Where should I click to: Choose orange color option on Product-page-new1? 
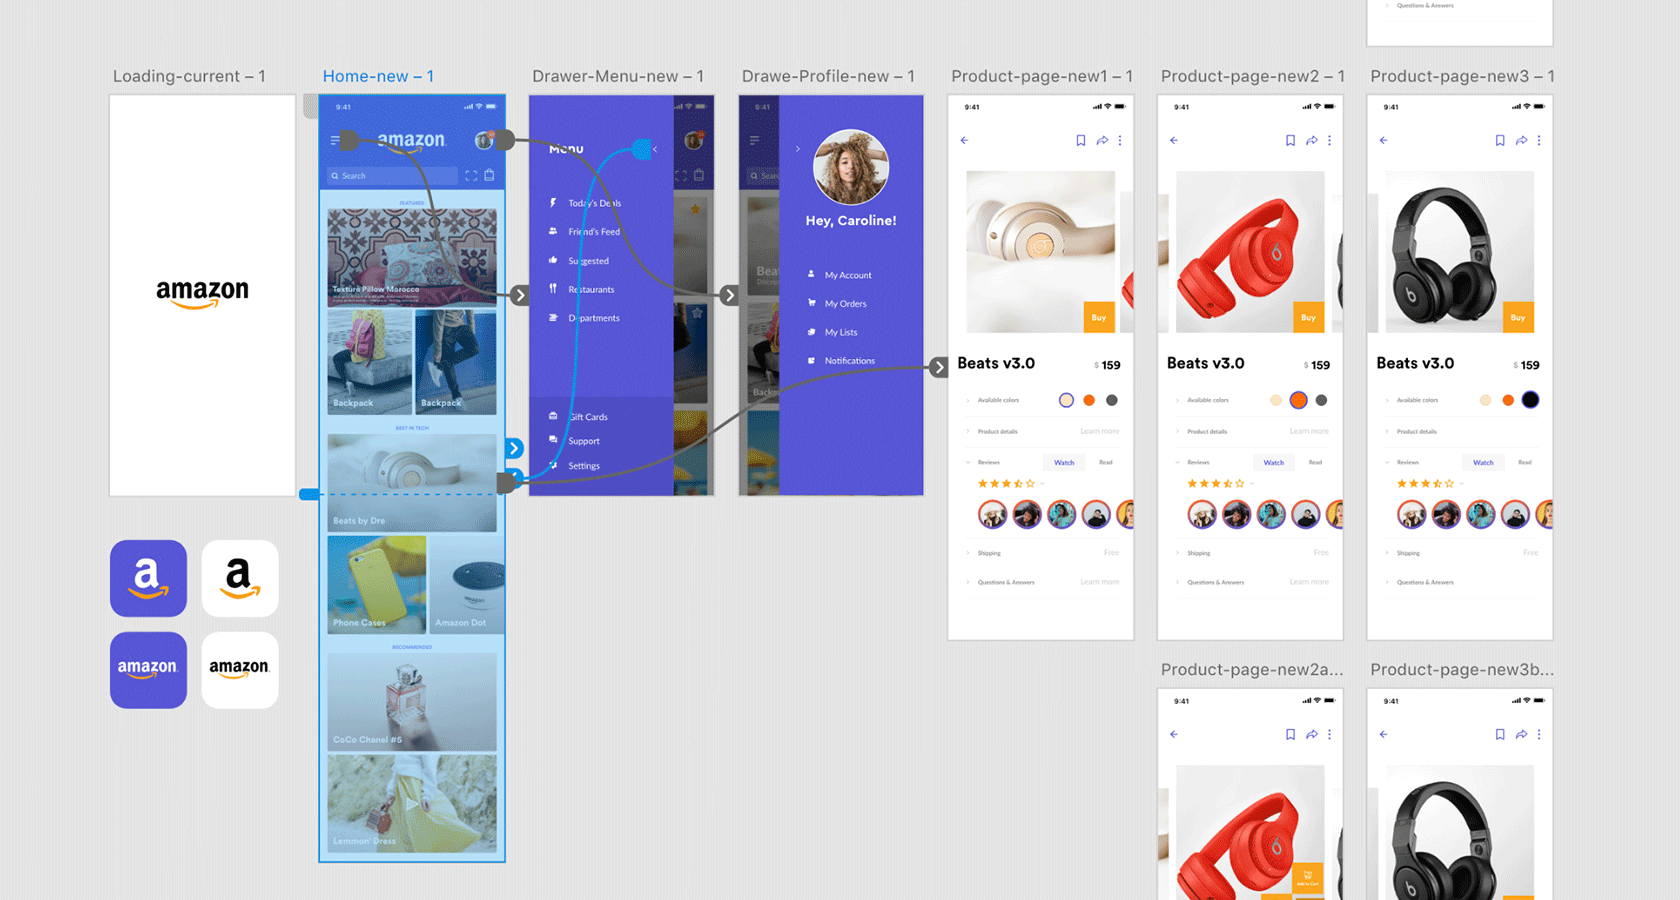1089,400
